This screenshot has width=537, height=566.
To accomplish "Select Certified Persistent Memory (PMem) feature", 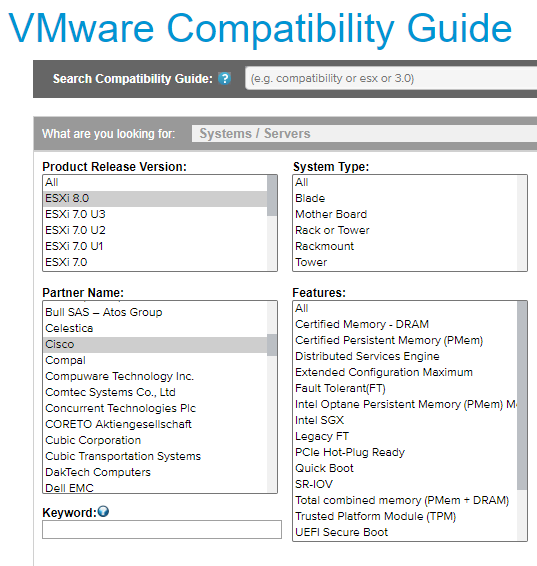I will [x=405, y=340].
